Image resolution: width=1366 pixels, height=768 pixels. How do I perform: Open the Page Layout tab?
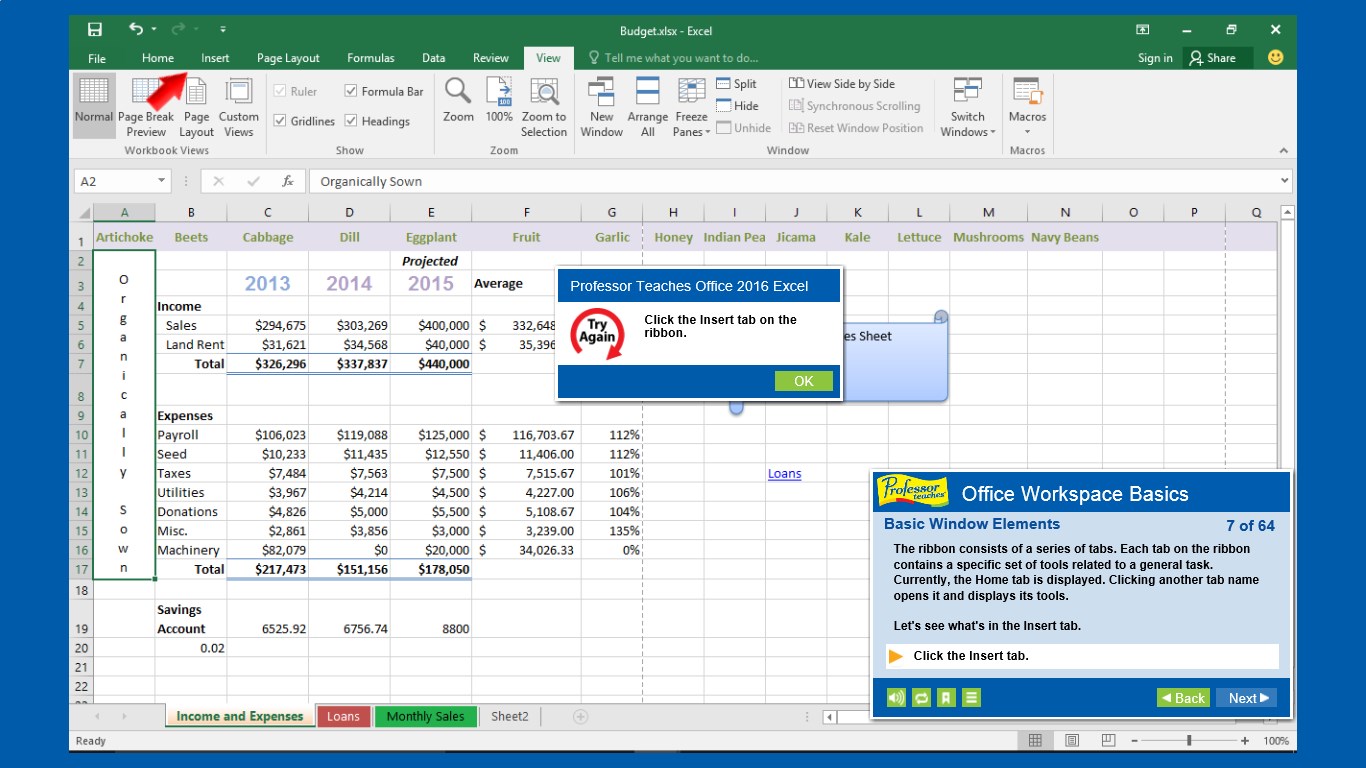288,58
